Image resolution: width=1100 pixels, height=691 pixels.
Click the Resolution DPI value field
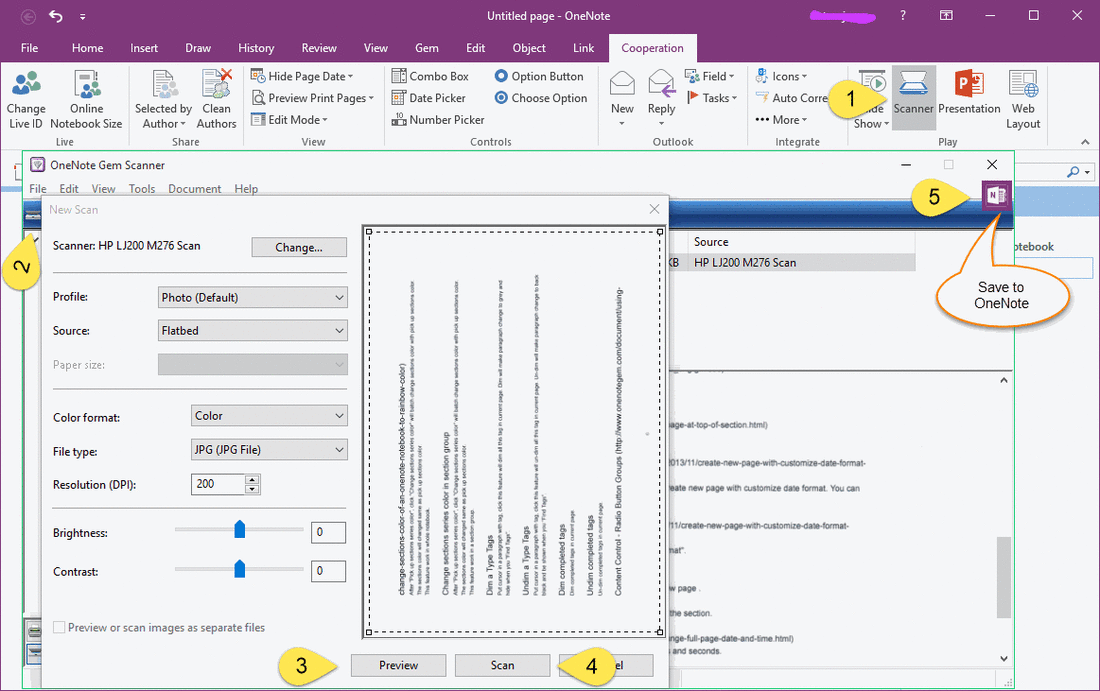coord(218,484)
